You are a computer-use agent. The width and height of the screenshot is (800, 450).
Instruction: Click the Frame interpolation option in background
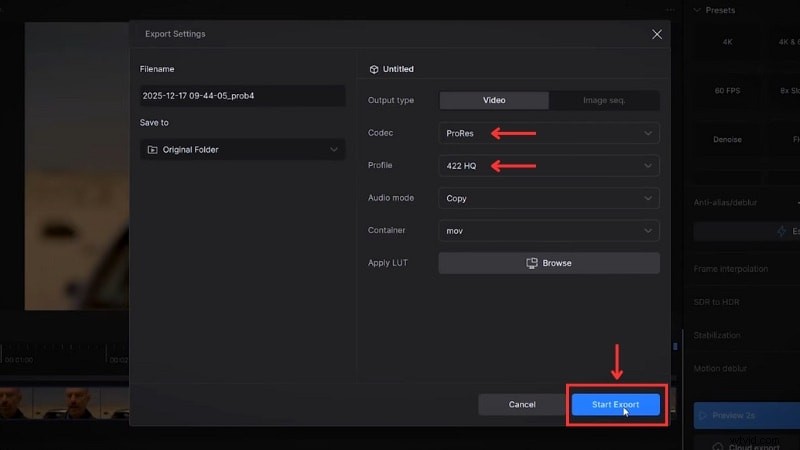click(731, 268)
